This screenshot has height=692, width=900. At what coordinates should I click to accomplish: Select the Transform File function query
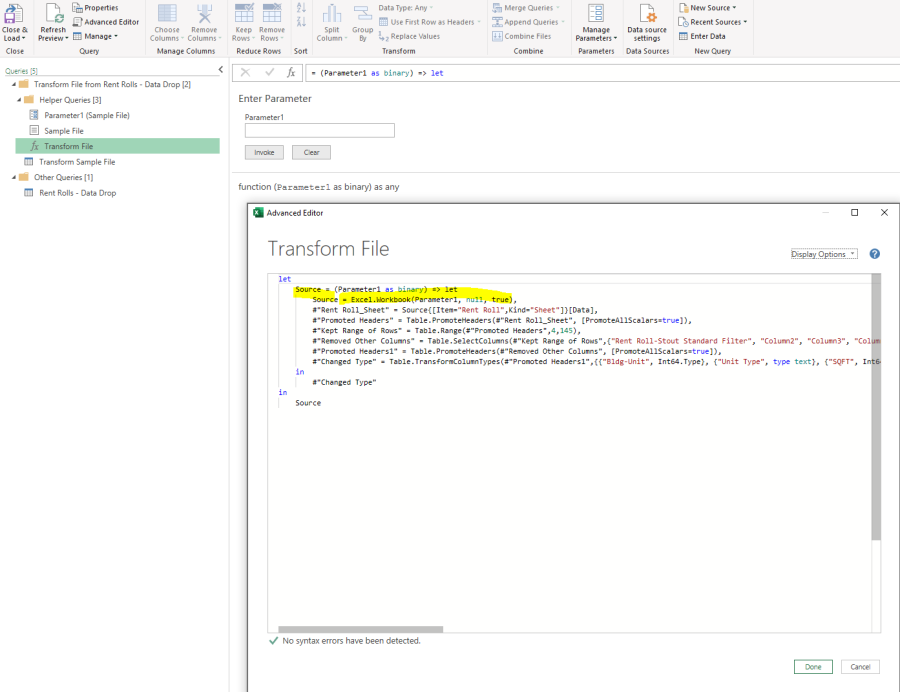117,146
